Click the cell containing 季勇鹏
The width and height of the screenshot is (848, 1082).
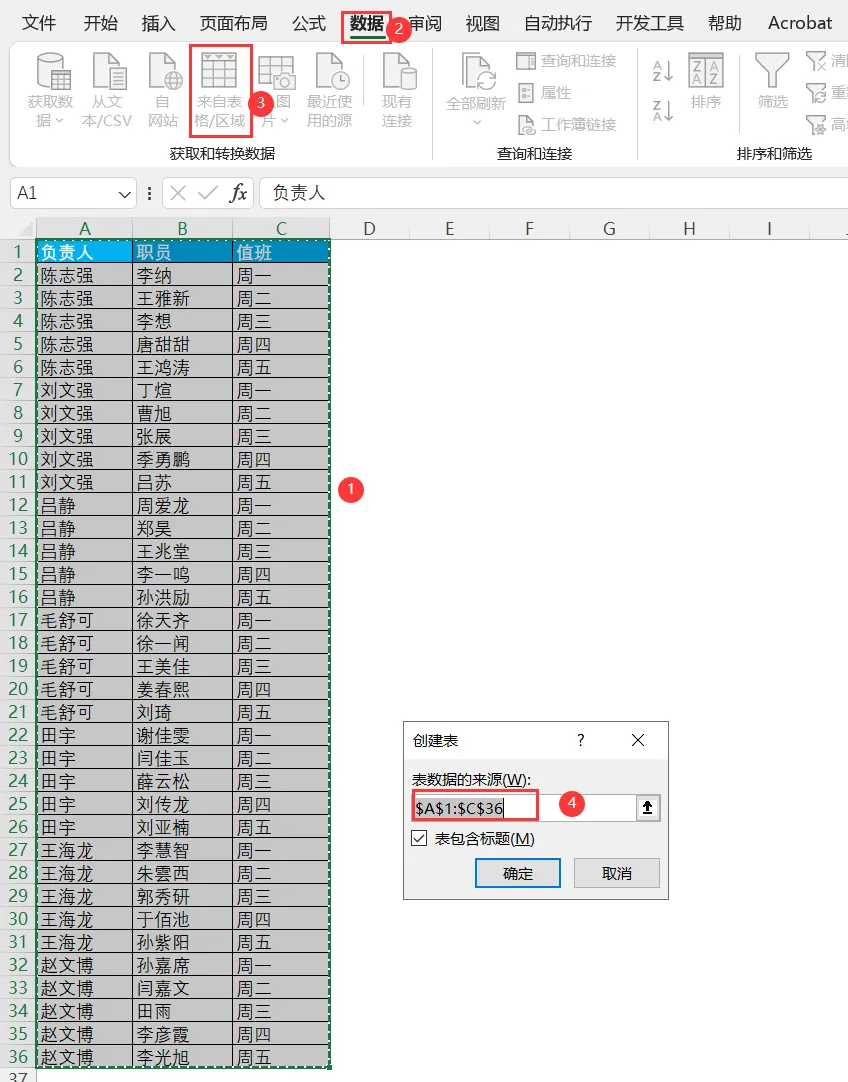tap(182, 459)
